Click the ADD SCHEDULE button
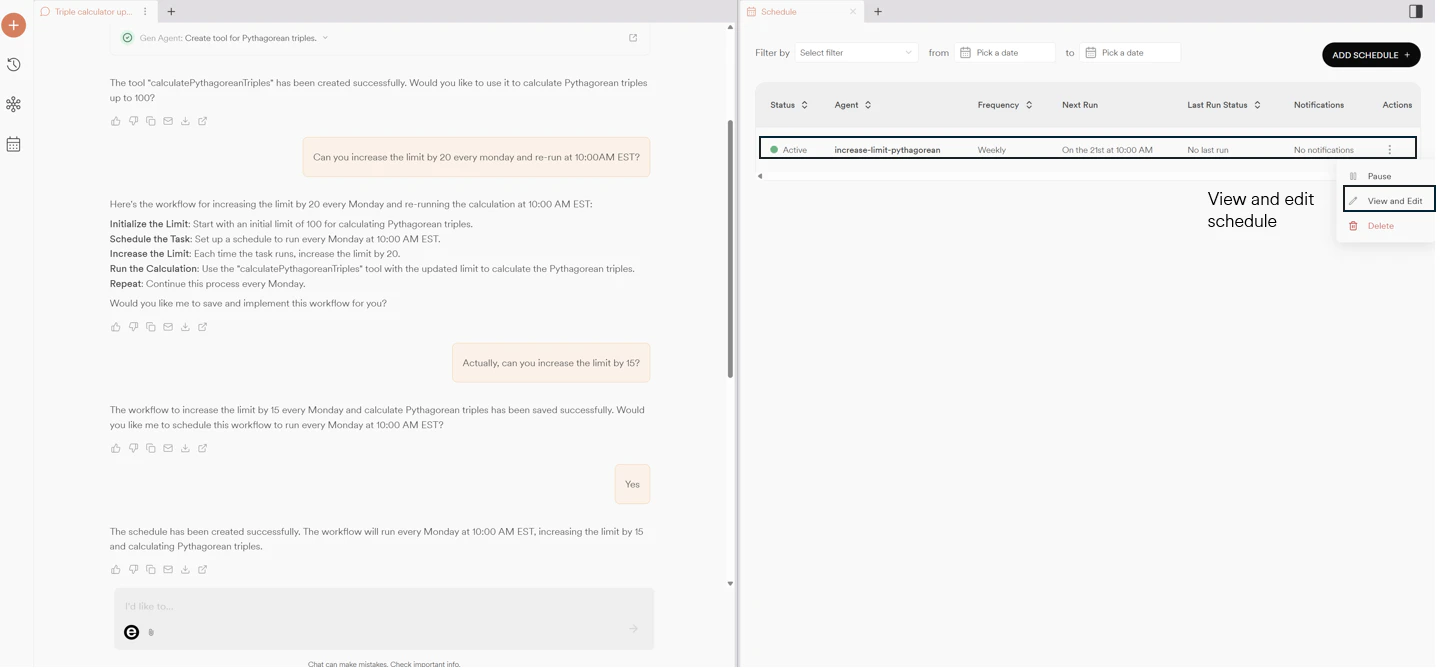Viewport: 1440px width, 670px height. [1371, 55]
